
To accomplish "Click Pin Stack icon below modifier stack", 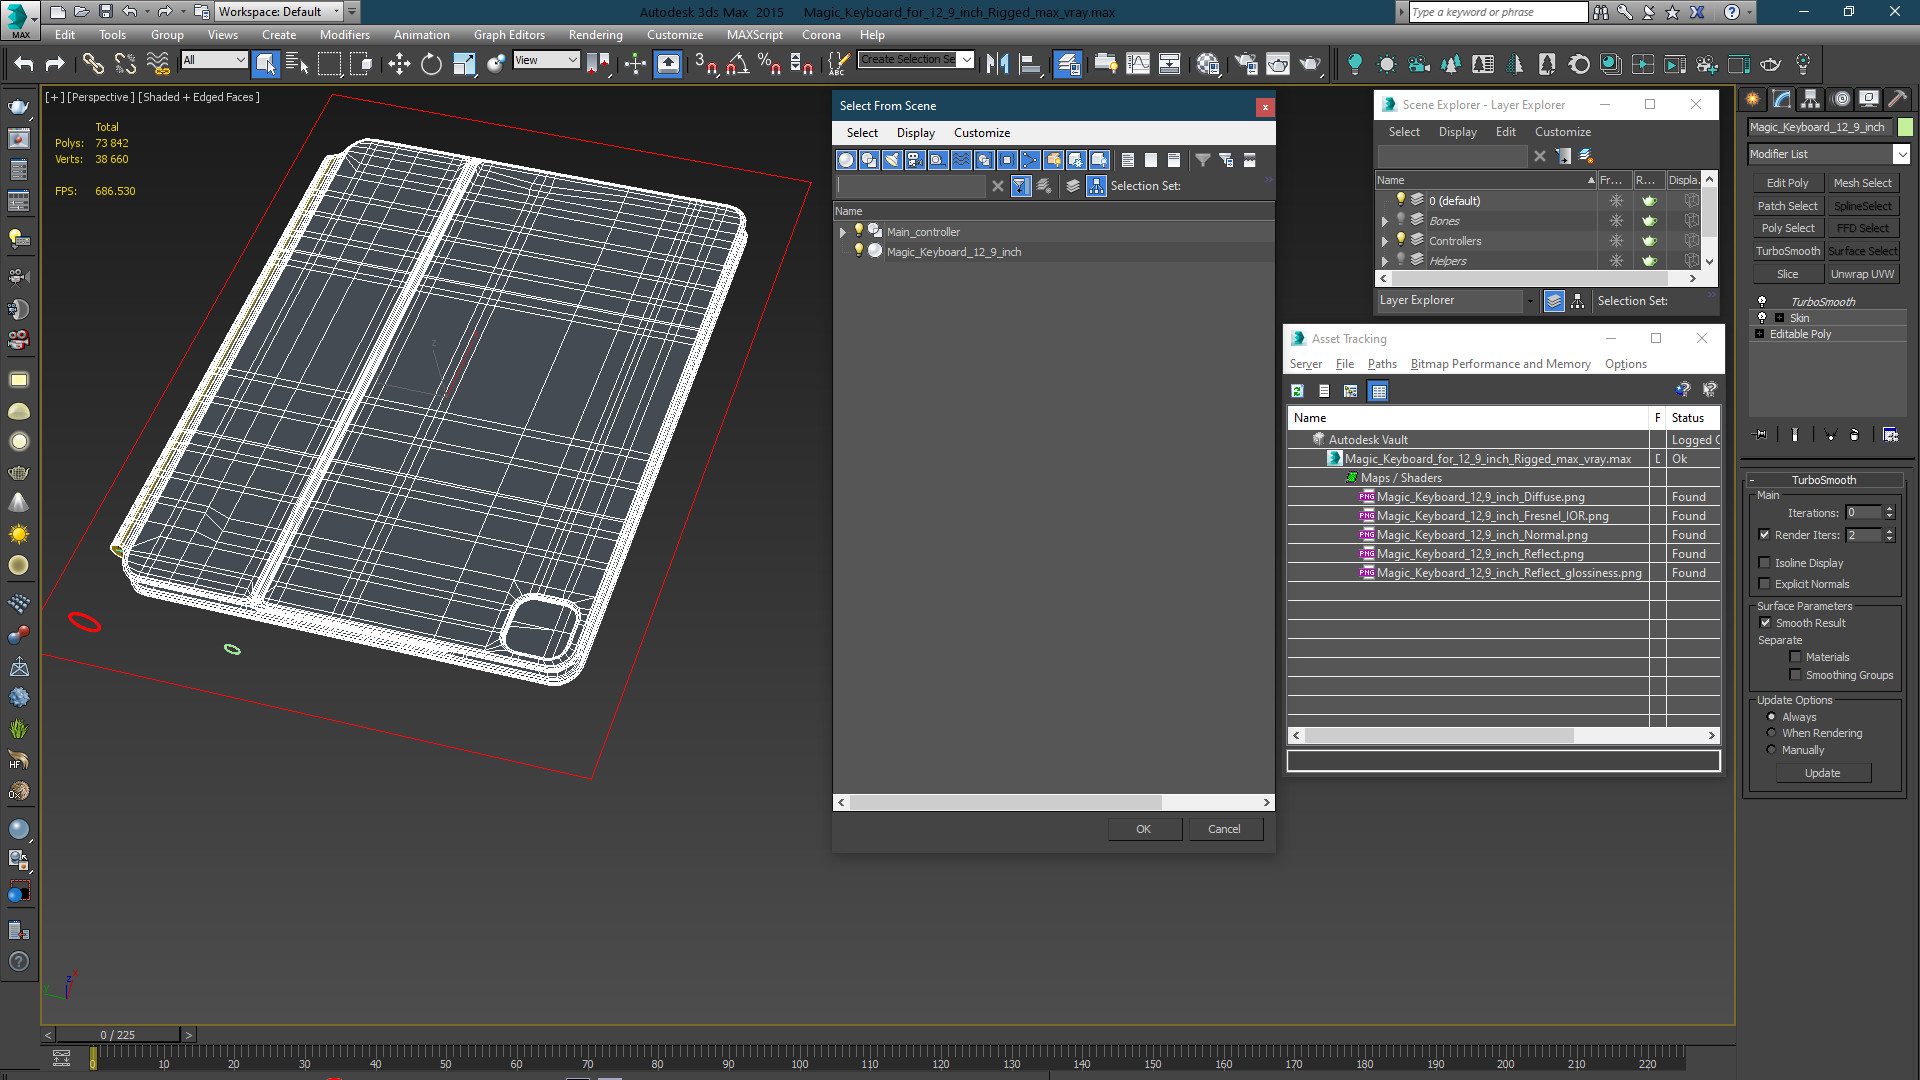I will tap(1761, 435).
